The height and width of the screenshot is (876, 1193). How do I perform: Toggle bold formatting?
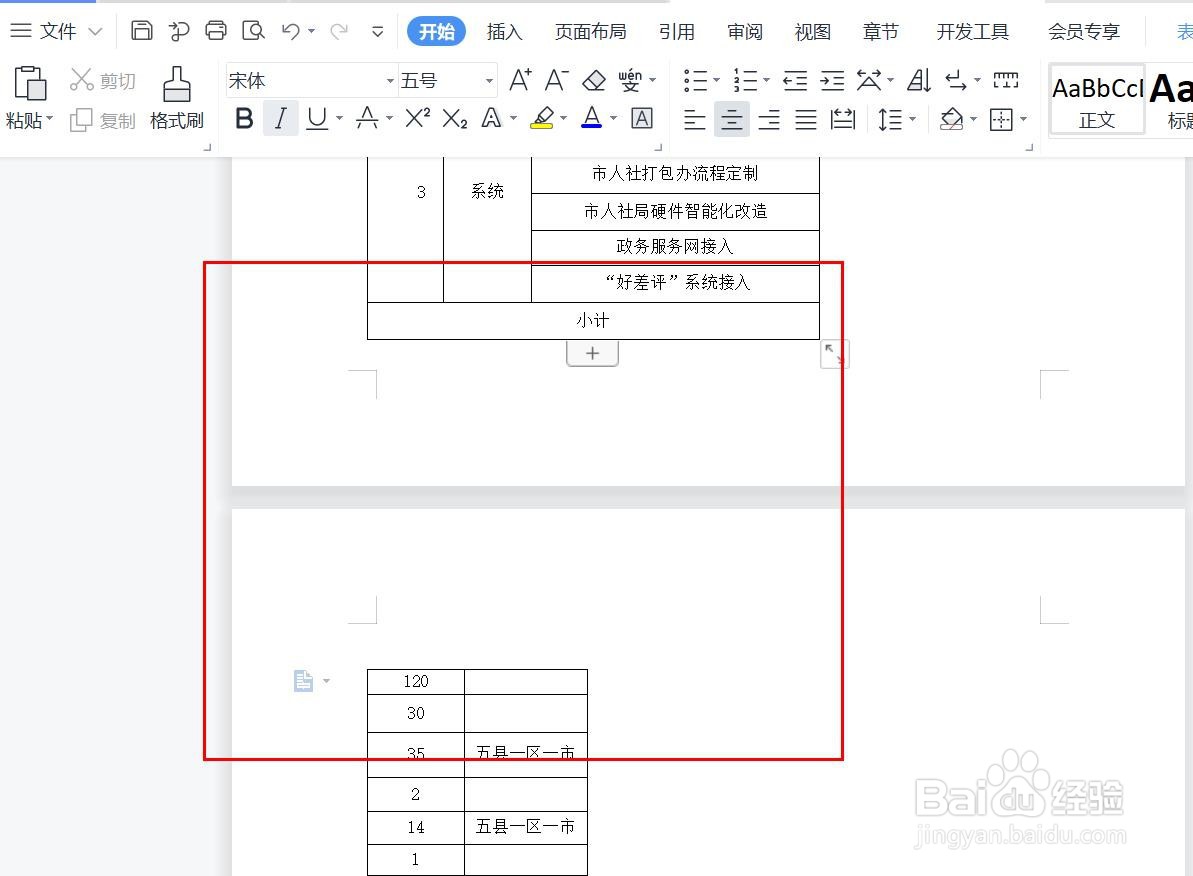243,118
